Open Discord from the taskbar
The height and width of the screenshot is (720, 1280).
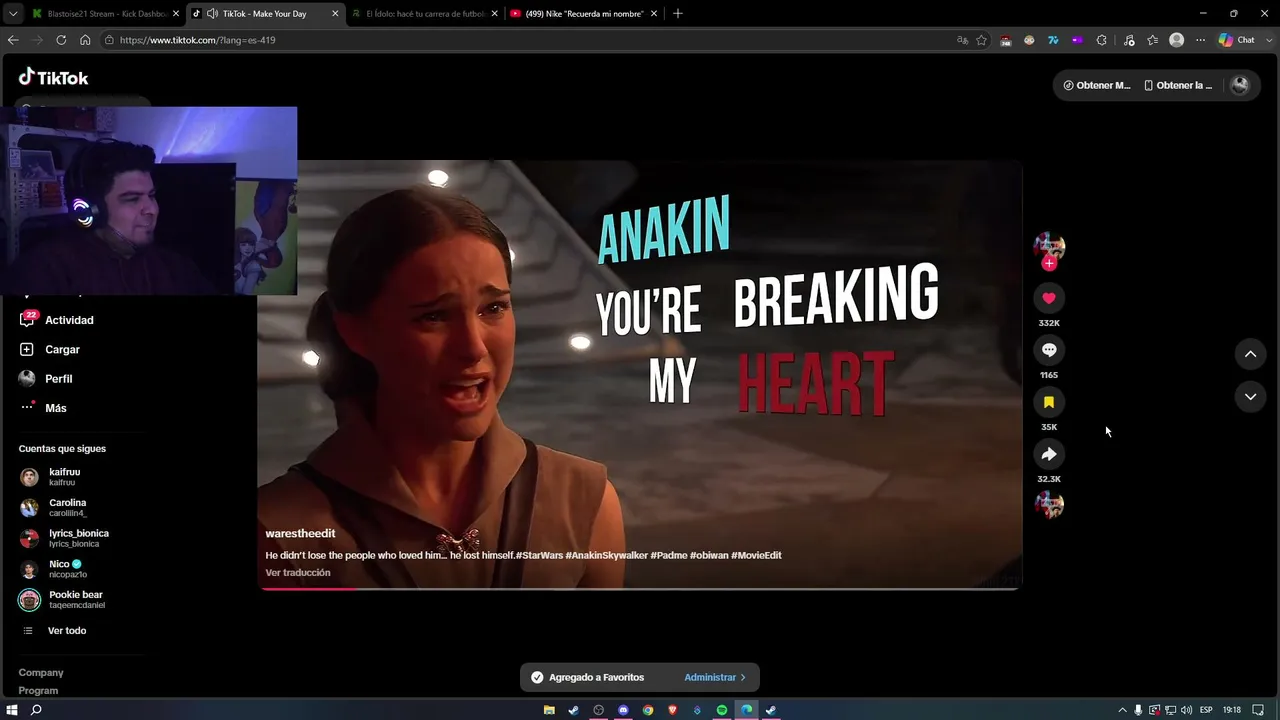pos(623,710)
